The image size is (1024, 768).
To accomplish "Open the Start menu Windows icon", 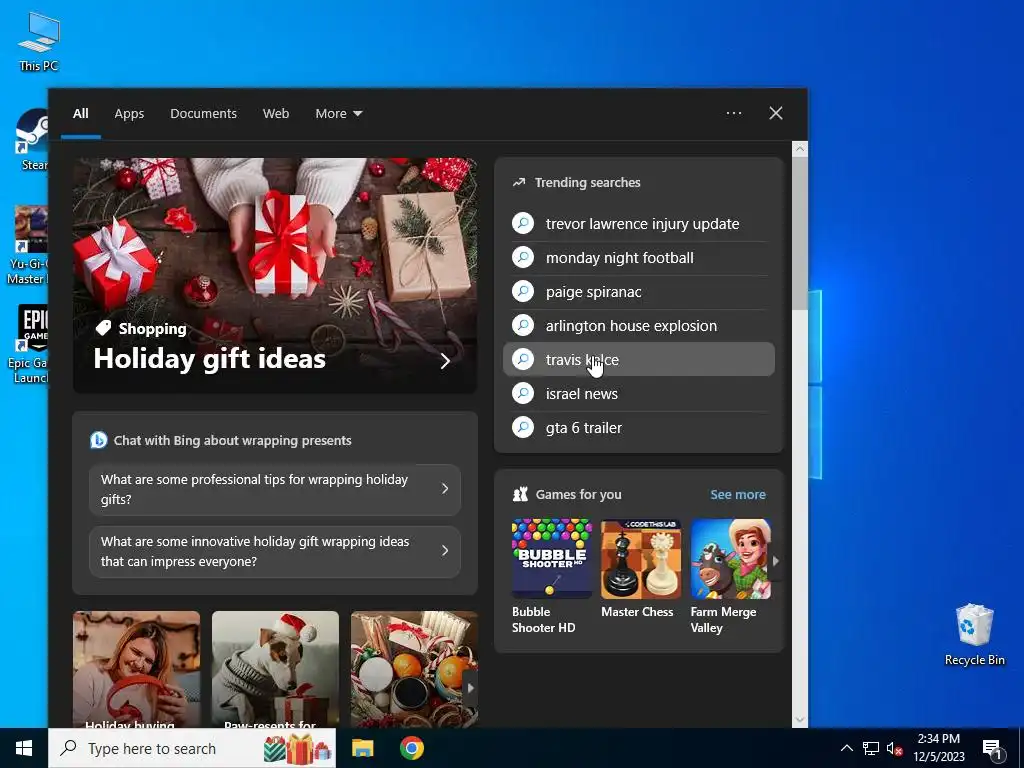I will point(24,748).
